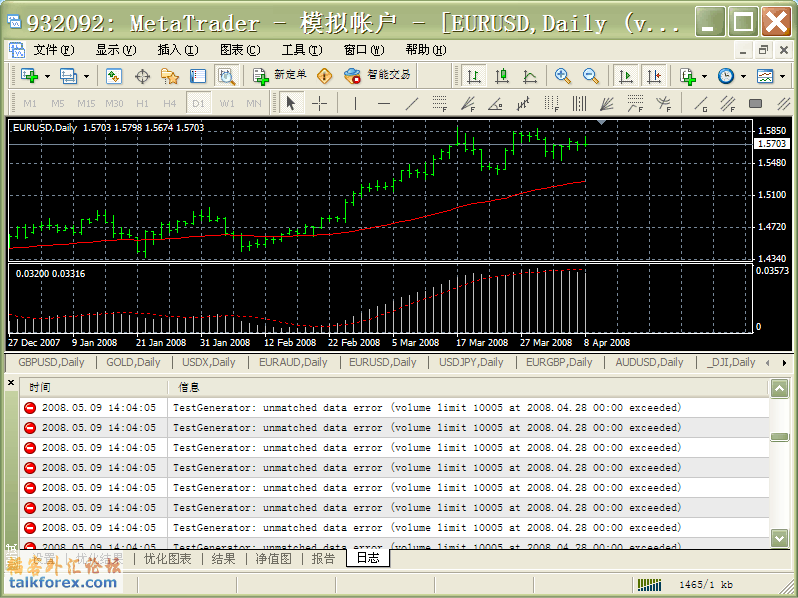The image size is (798, 598).
Task: Select the Gann fan tool
Action: (x=607, y=104)
